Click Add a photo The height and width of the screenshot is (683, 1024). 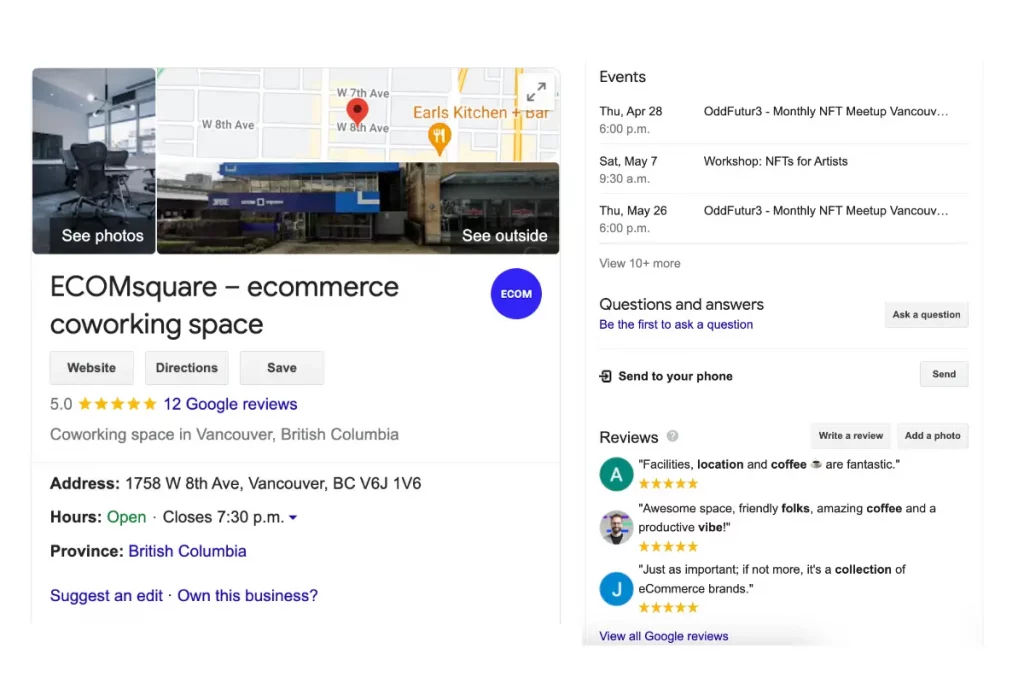tap(932, 436)
